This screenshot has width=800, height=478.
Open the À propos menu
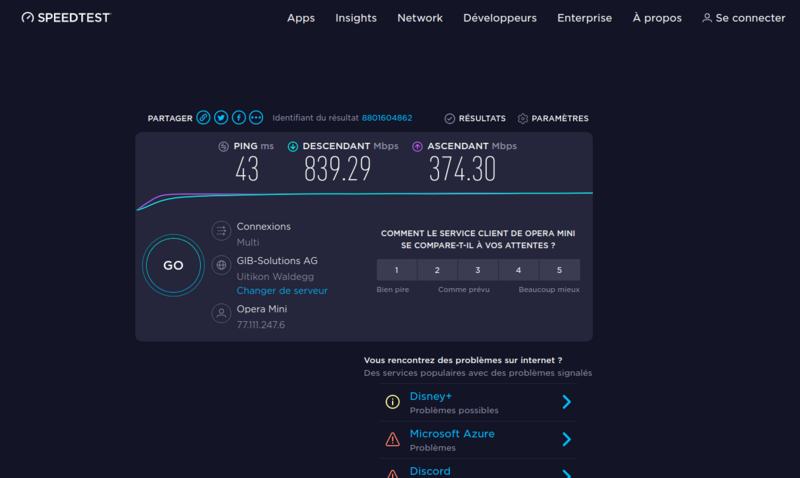click(657, 18)
